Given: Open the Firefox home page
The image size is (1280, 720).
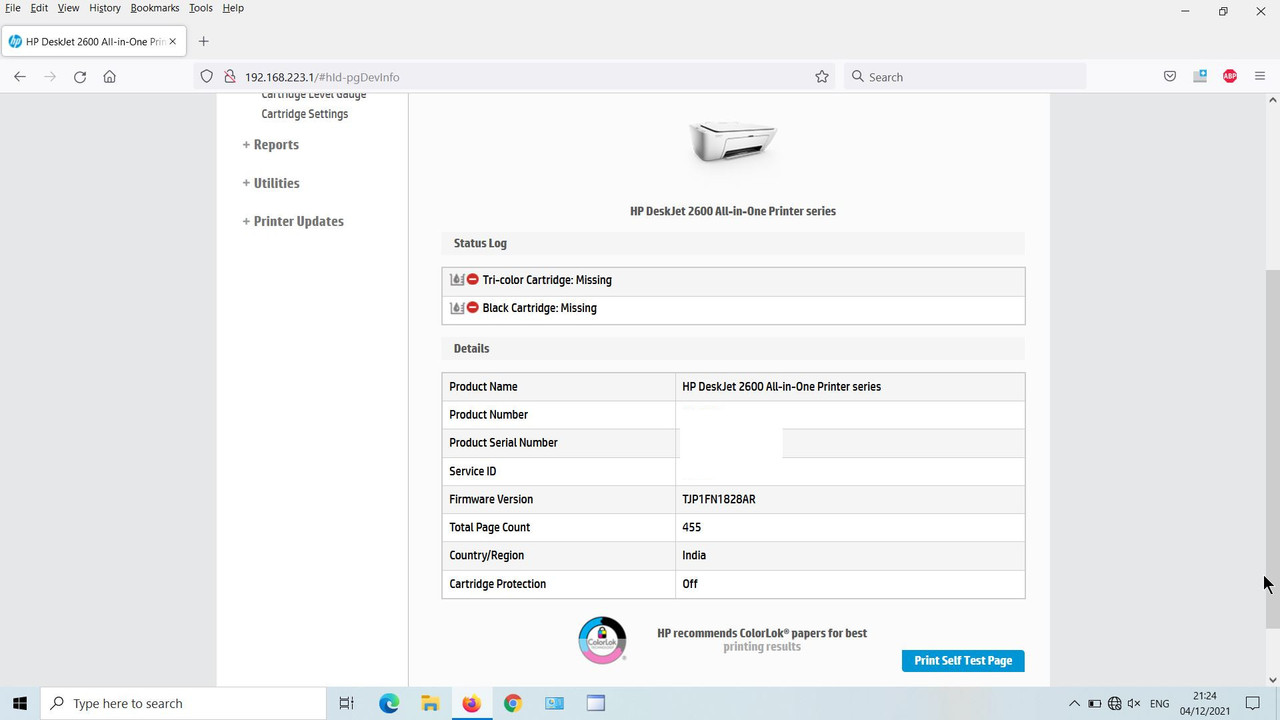Looking at the screenshot, I should (110, 77).
